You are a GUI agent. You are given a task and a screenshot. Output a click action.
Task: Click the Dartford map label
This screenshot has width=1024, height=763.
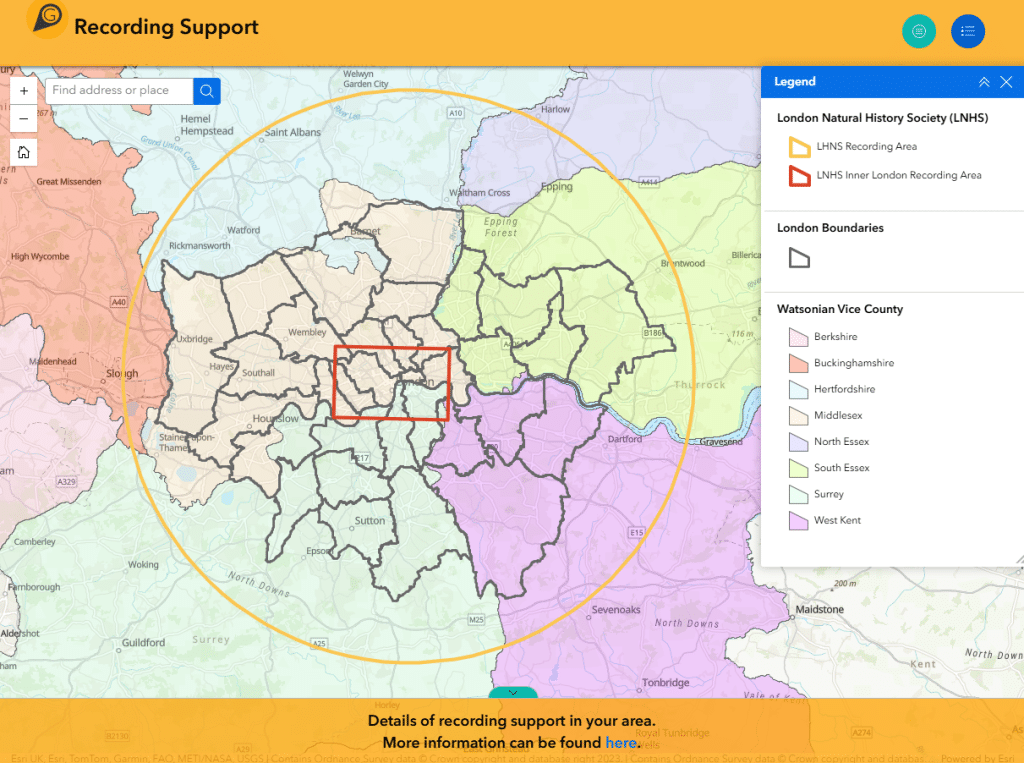625,439
